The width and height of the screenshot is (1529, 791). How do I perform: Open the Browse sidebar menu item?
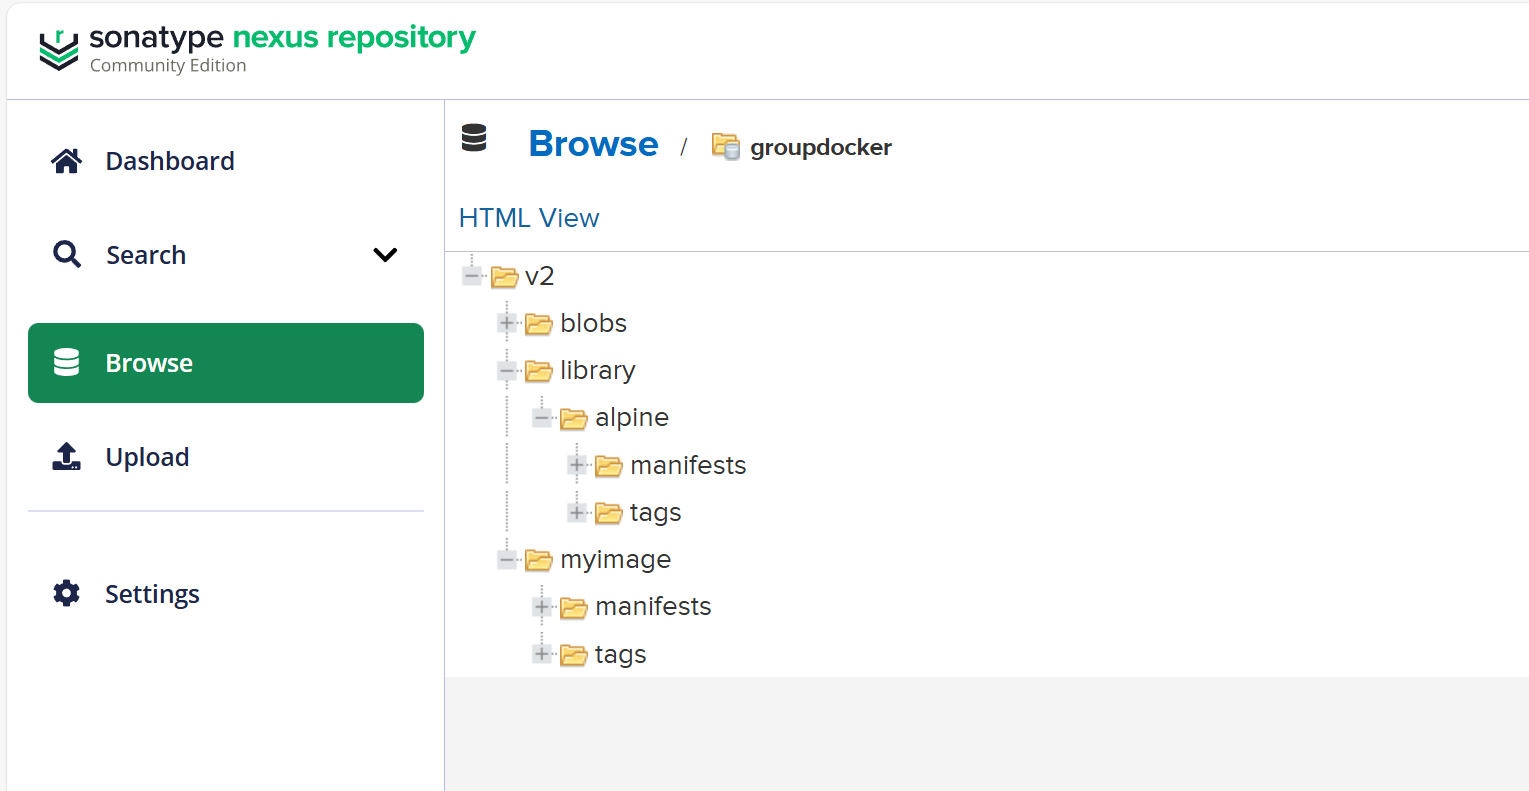click(226, 363)
